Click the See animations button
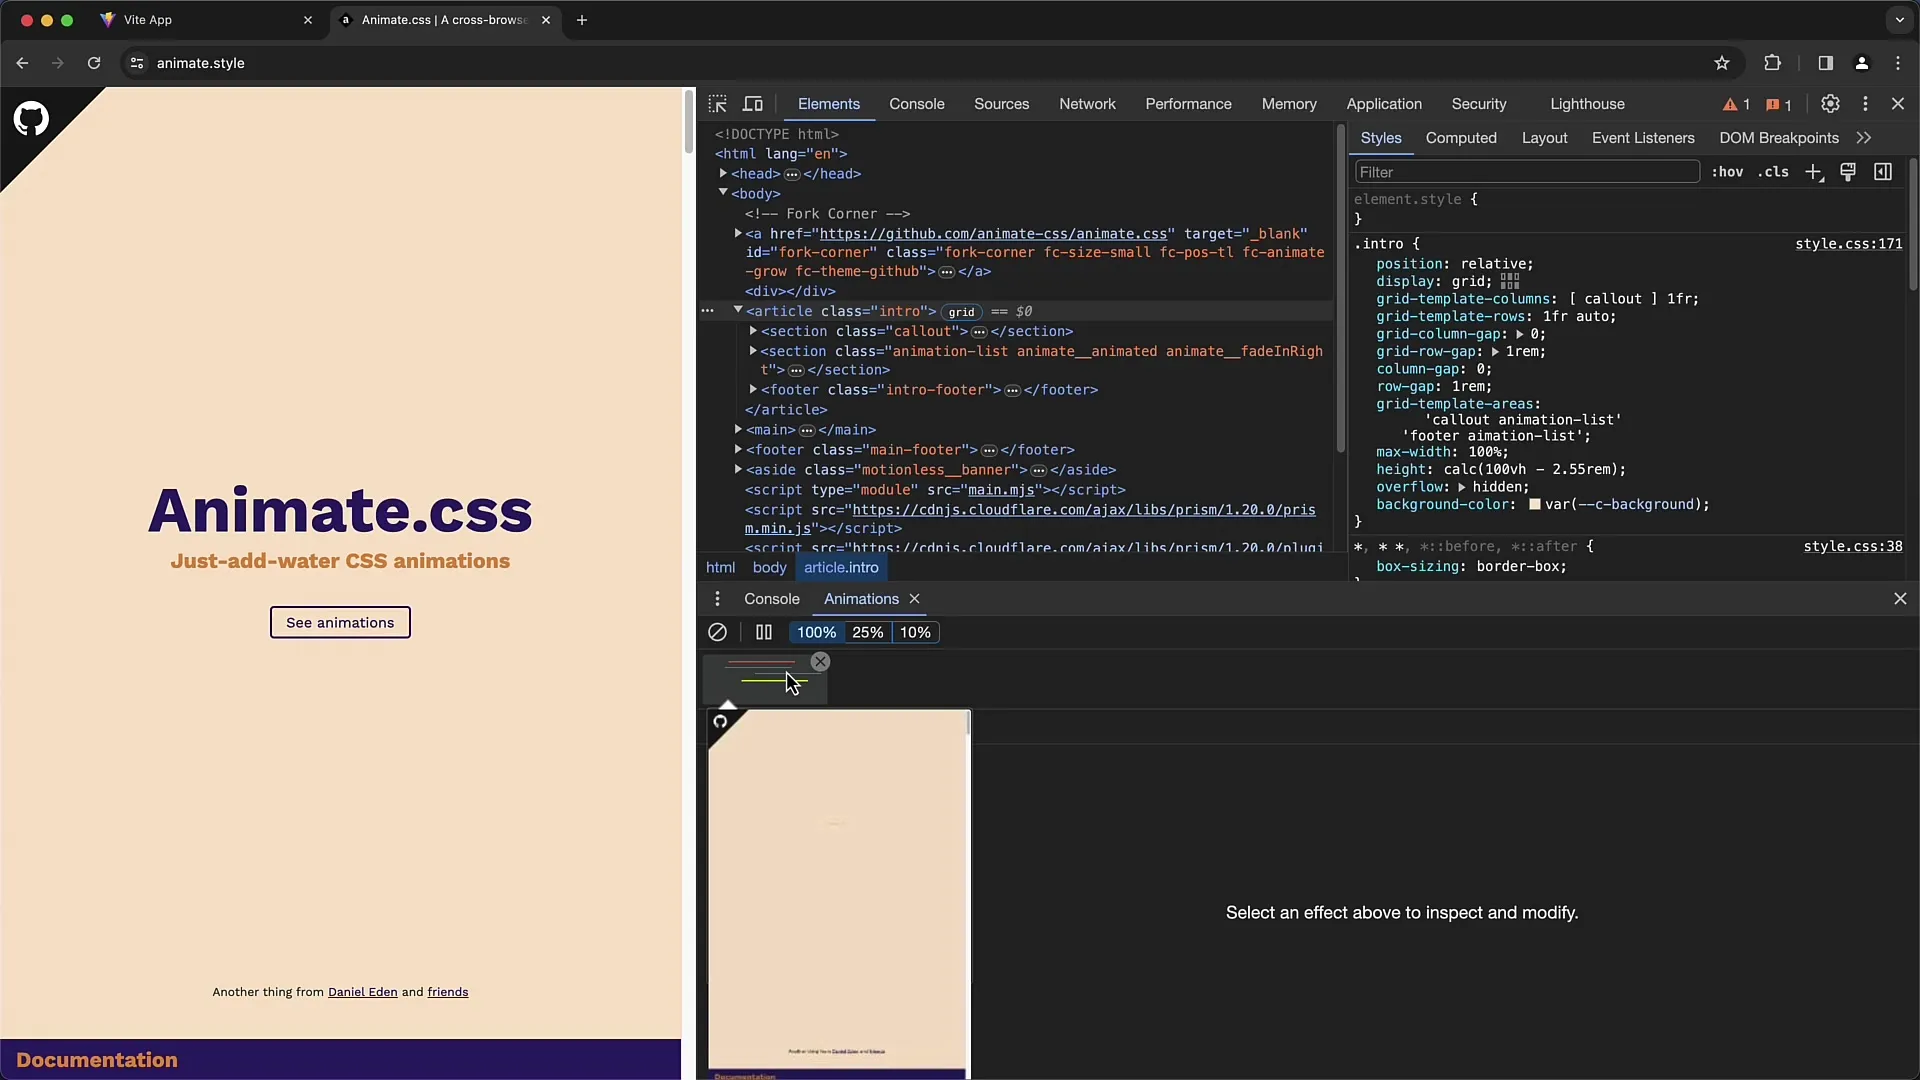The height and width of the screenshot is (1080, 1920). [x=340, y=622]
